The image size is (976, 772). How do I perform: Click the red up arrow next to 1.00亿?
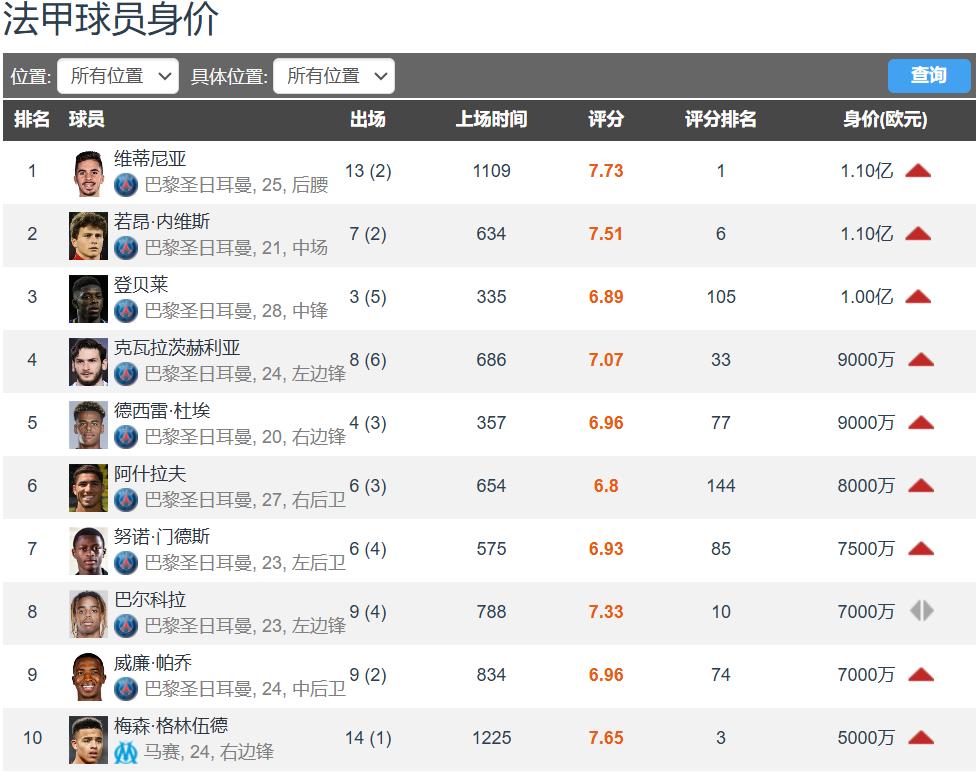pos(918,297)
